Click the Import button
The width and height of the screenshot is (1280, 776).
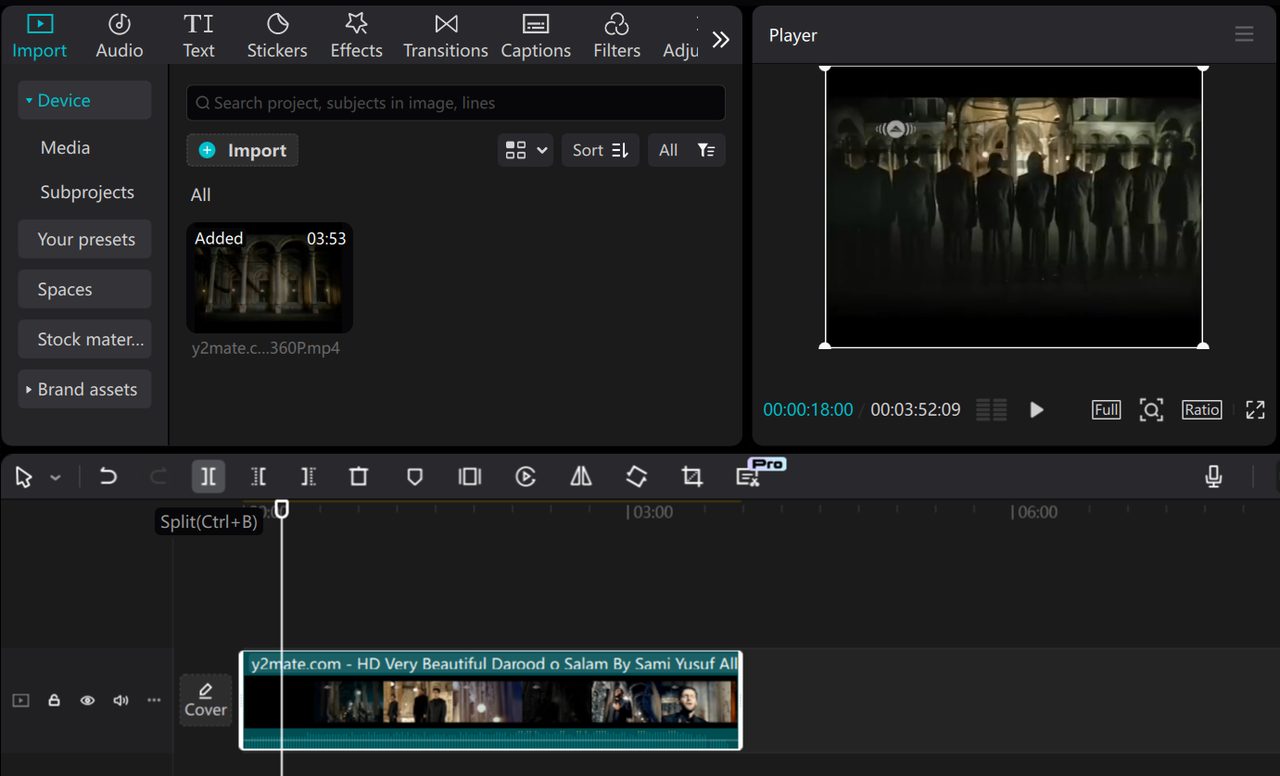(x=242, y=150)
